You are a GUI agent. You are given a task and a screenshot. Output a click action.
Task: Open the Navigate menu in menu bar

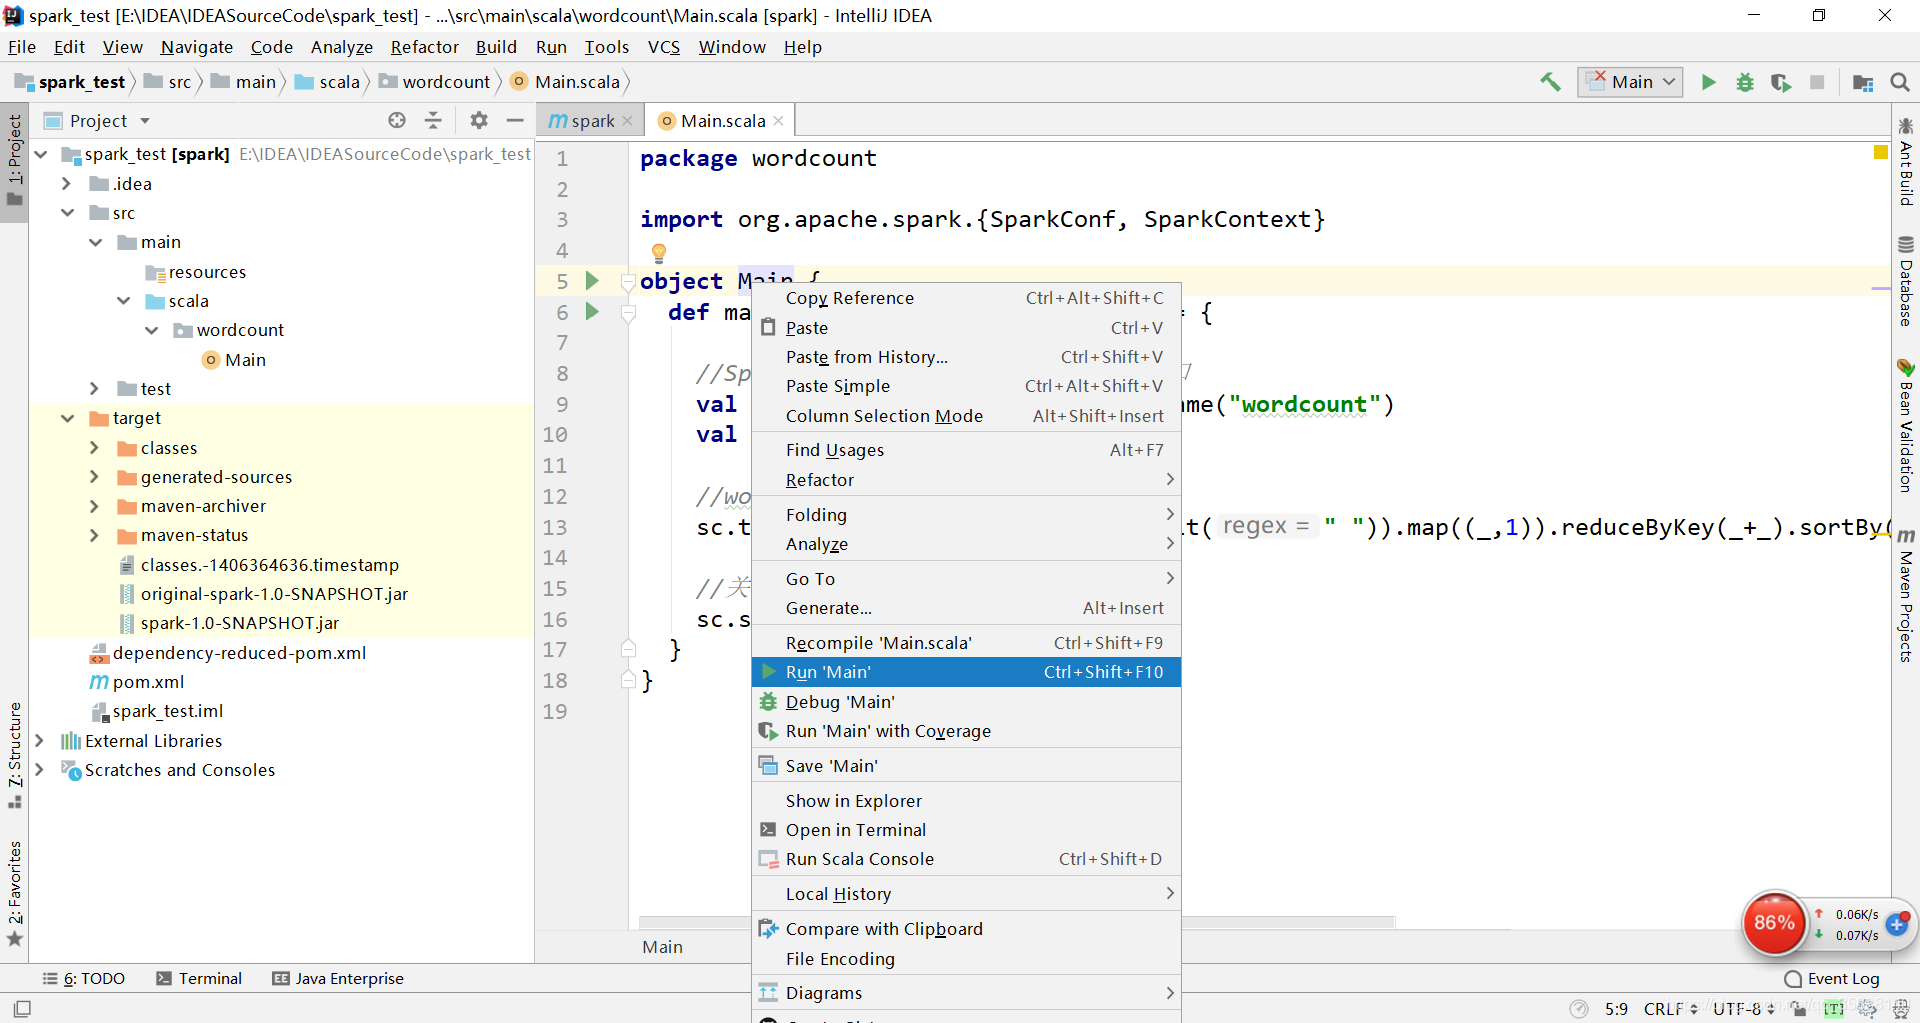(x=197, y=47)
